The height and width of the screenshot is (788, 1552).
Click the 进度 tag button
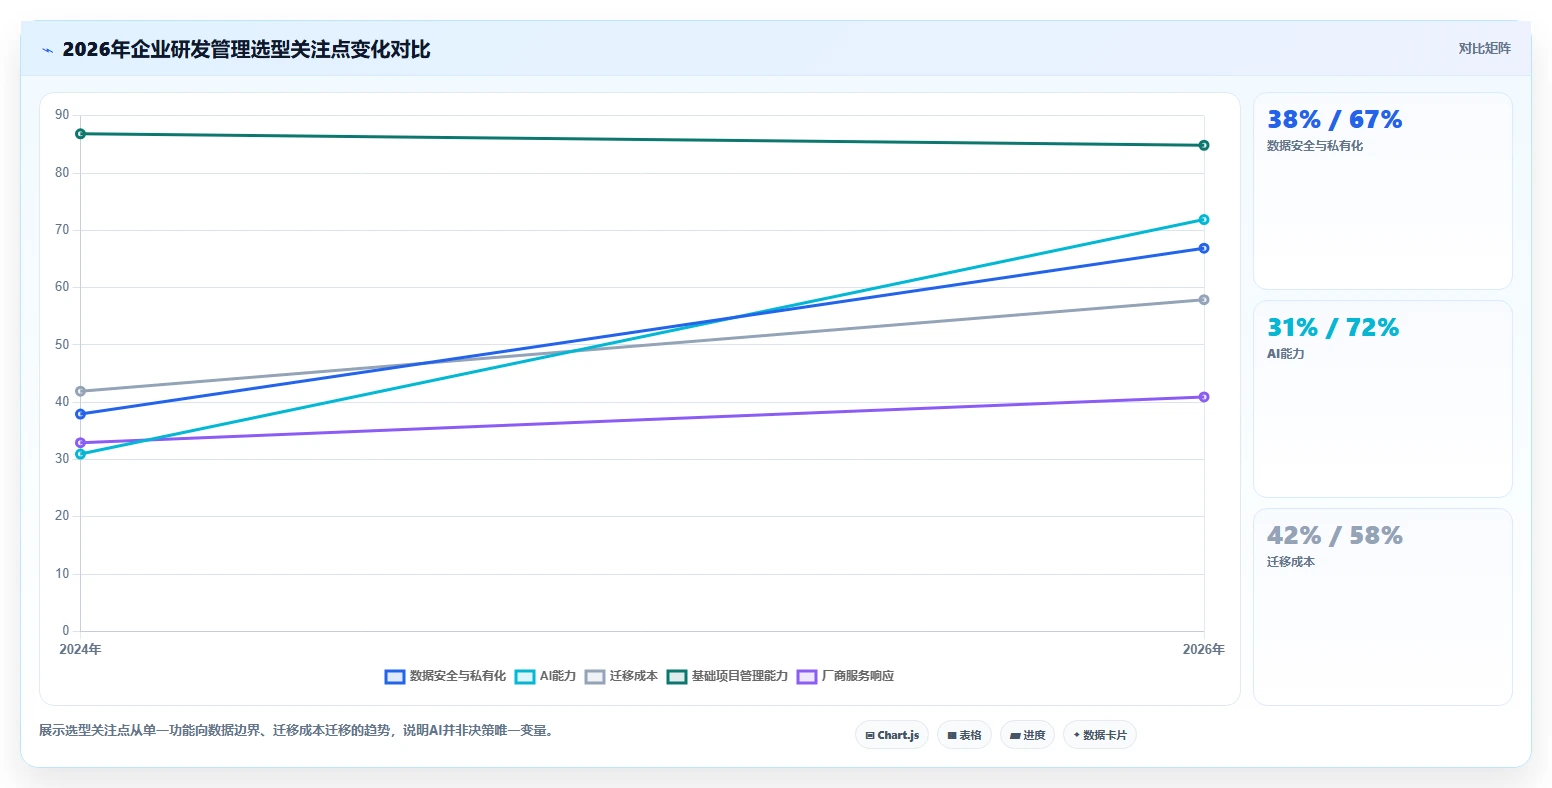(x=1027, y=735)
